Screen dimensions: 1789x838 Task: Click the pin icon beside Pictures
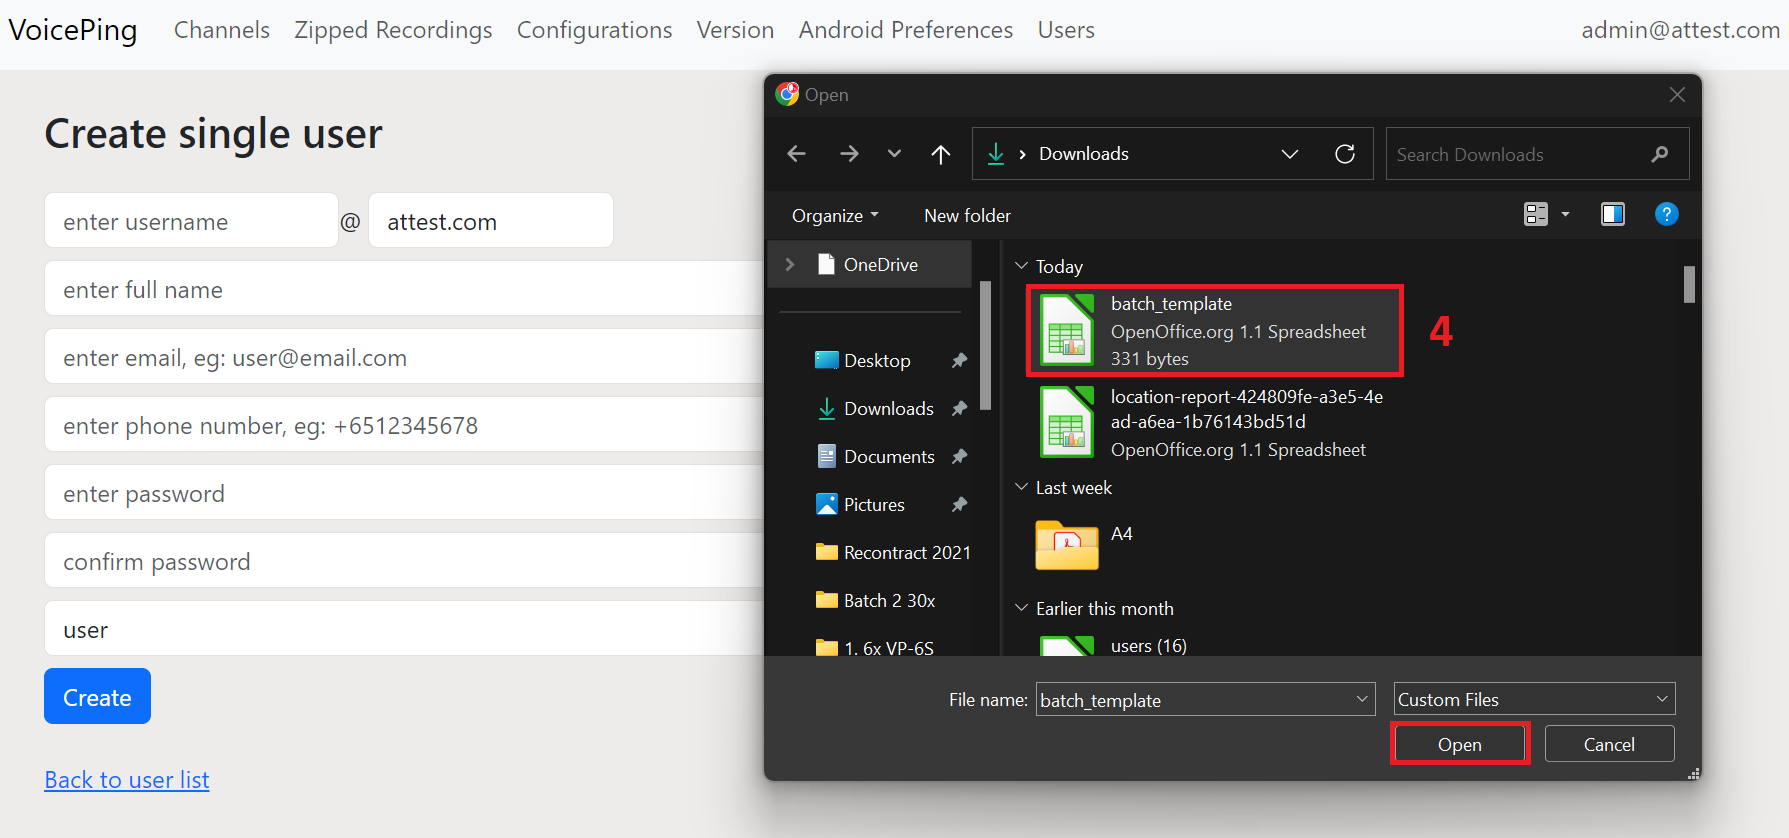(959, 505)
